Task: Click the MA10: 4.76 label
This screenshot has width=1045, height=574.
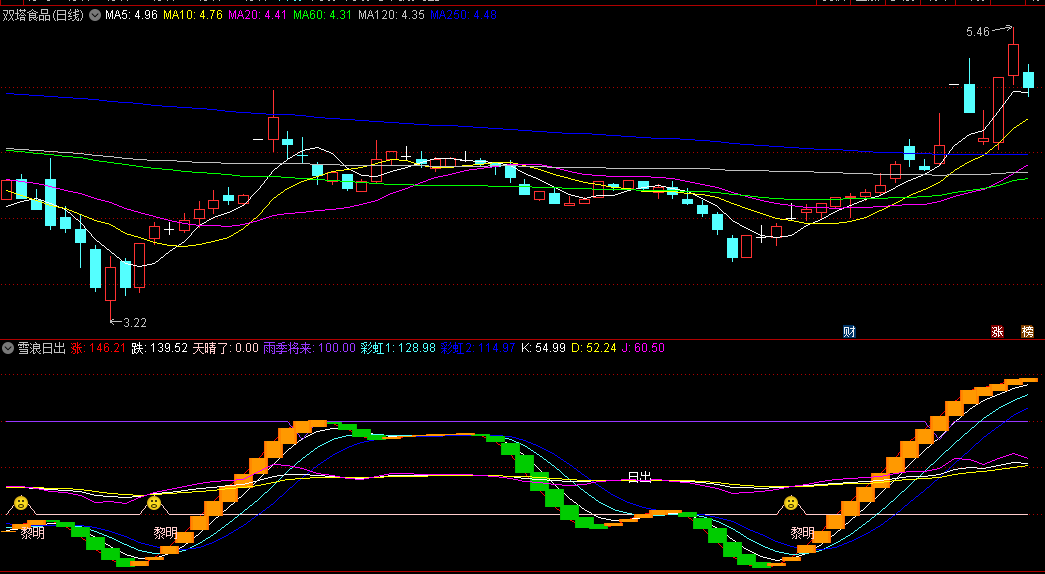Action: pos(193,15)
